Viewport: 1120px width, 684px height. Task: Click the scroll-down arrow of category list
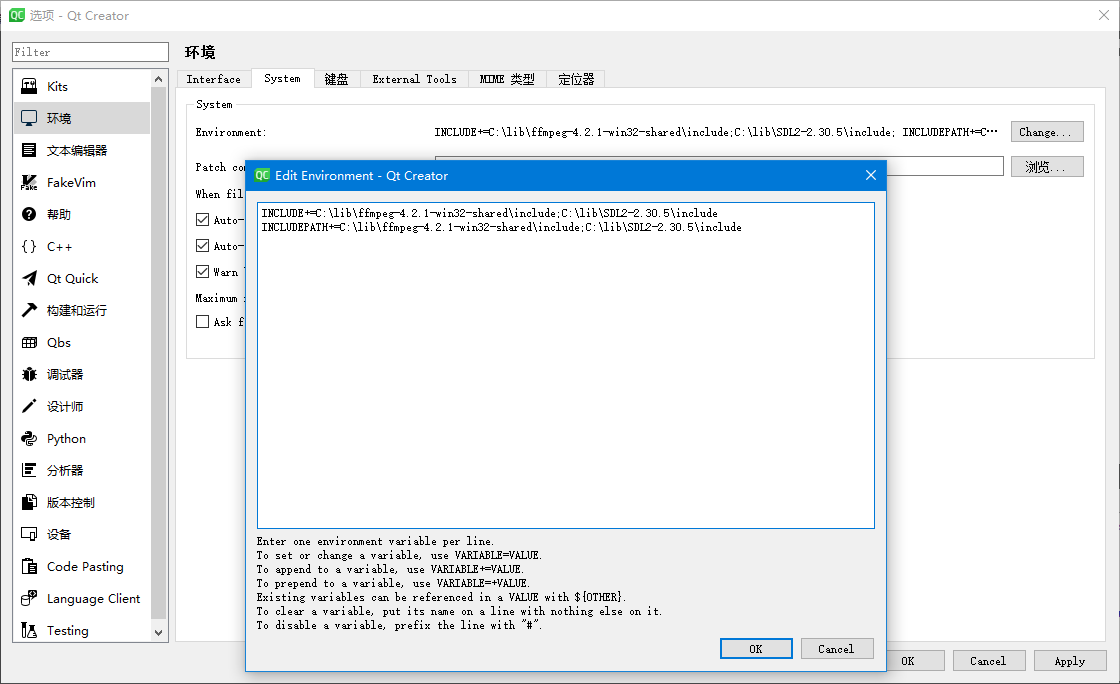point(159,633)
